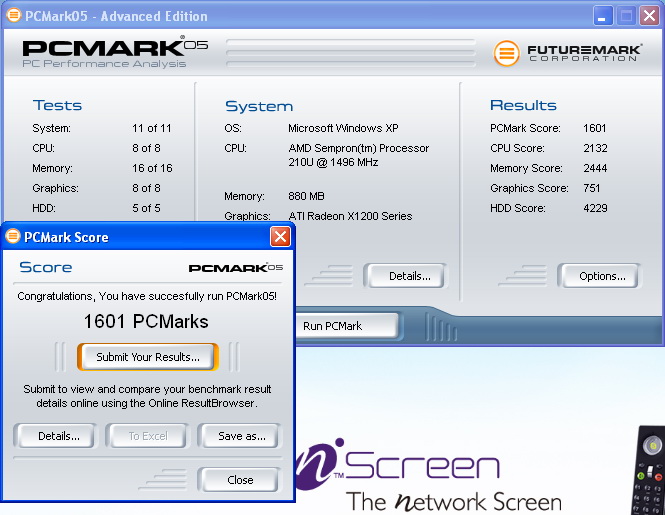The image size is (665, 515).
Task: Click the 'Congratulations' message text
Action: (147, 296)
